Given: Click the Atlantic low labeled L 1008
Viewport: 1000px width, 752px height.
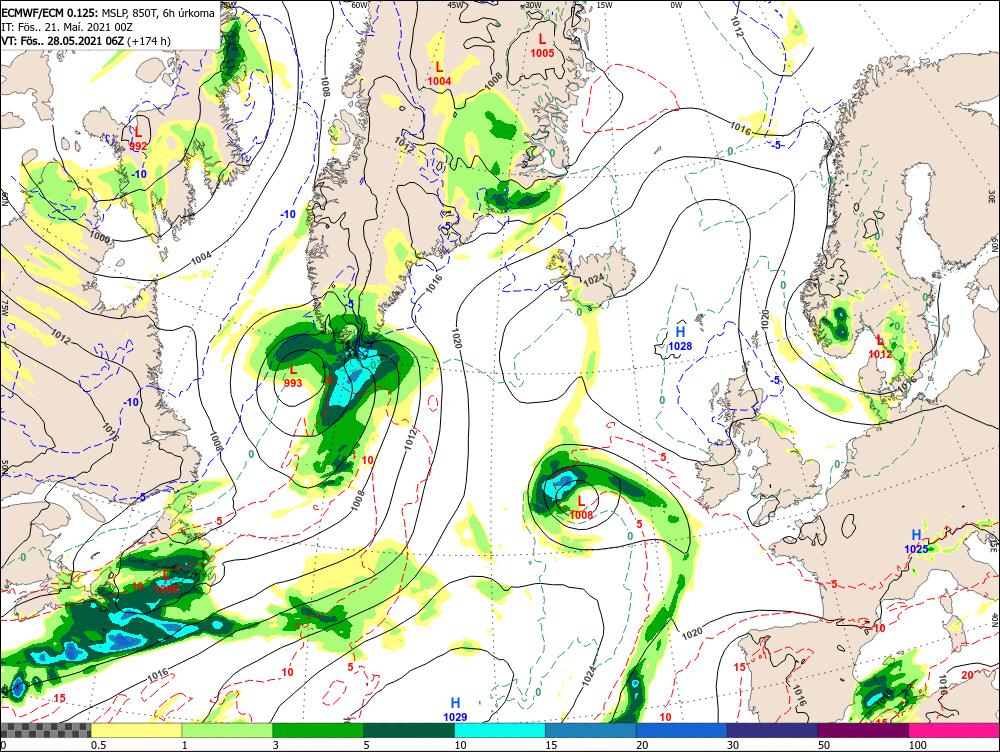Looking at the screenshot, I should [x=581, y=507].
